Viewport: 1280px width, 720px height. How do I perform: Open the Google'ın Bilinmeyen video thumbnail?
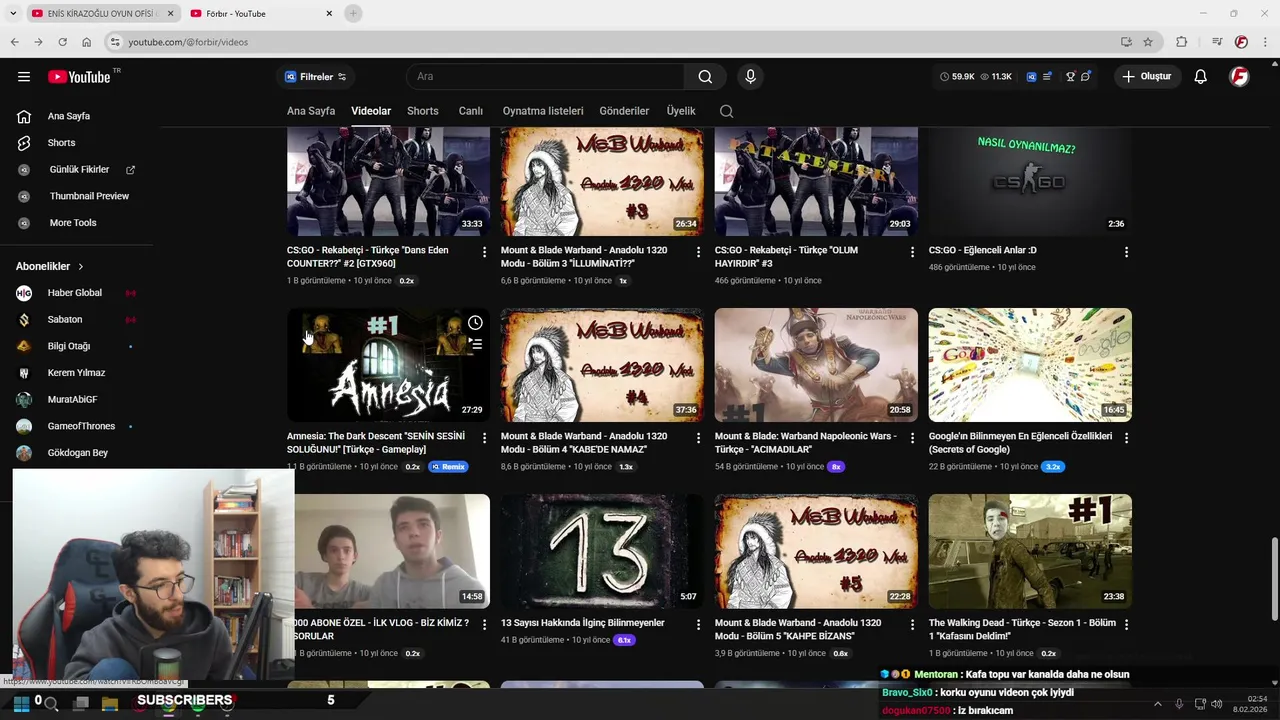coord(1030,365)
